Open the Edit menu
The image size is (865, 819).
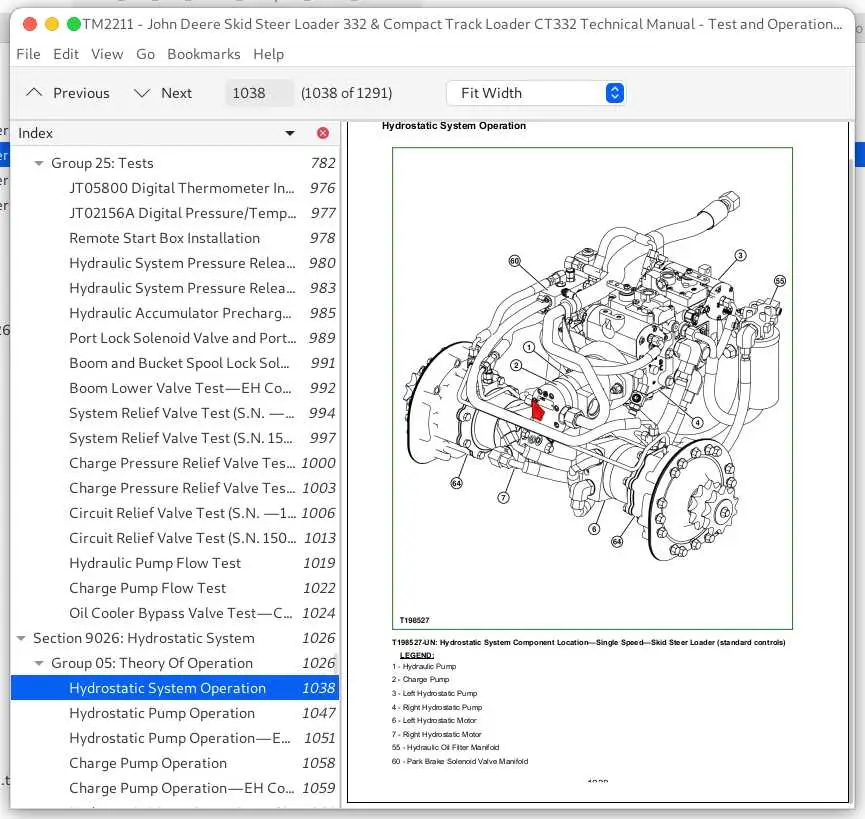coord(66,54)
